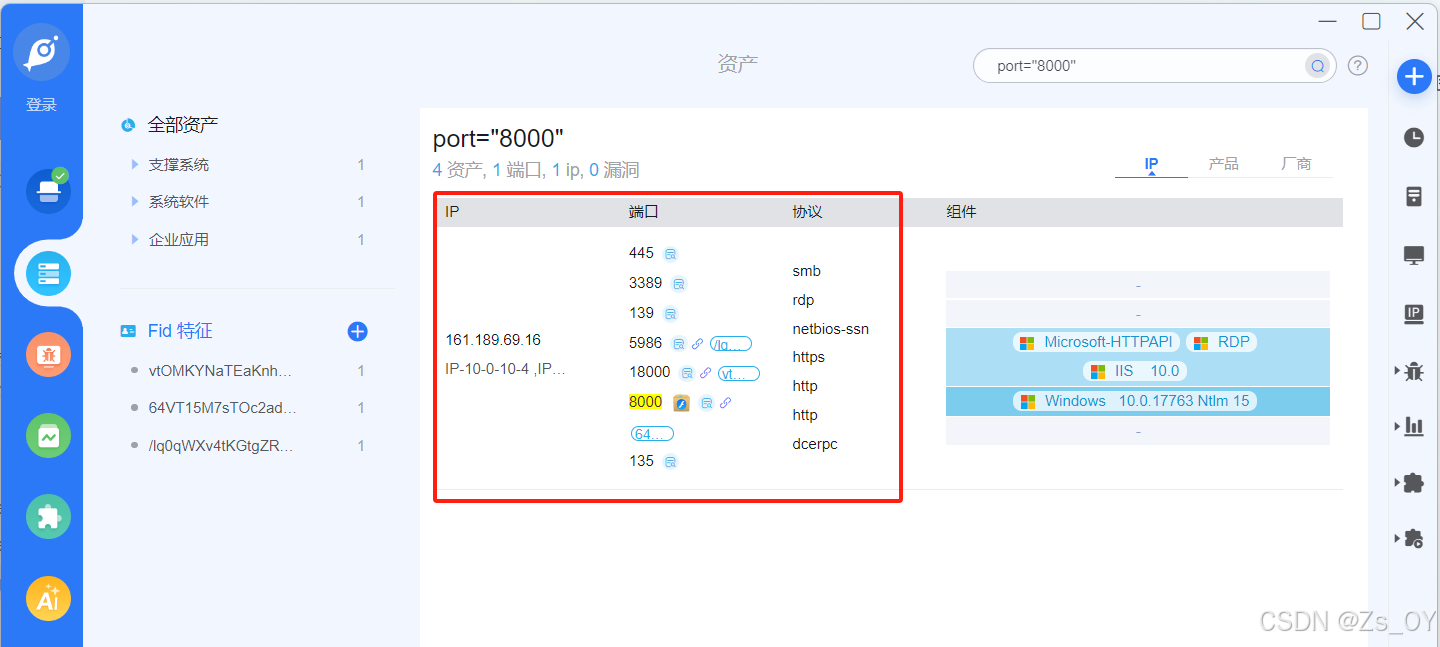The height and width of the screenshot is (647, 1440).
Task: Expand the 支撑系统 category
Action: tap(135, 164)
